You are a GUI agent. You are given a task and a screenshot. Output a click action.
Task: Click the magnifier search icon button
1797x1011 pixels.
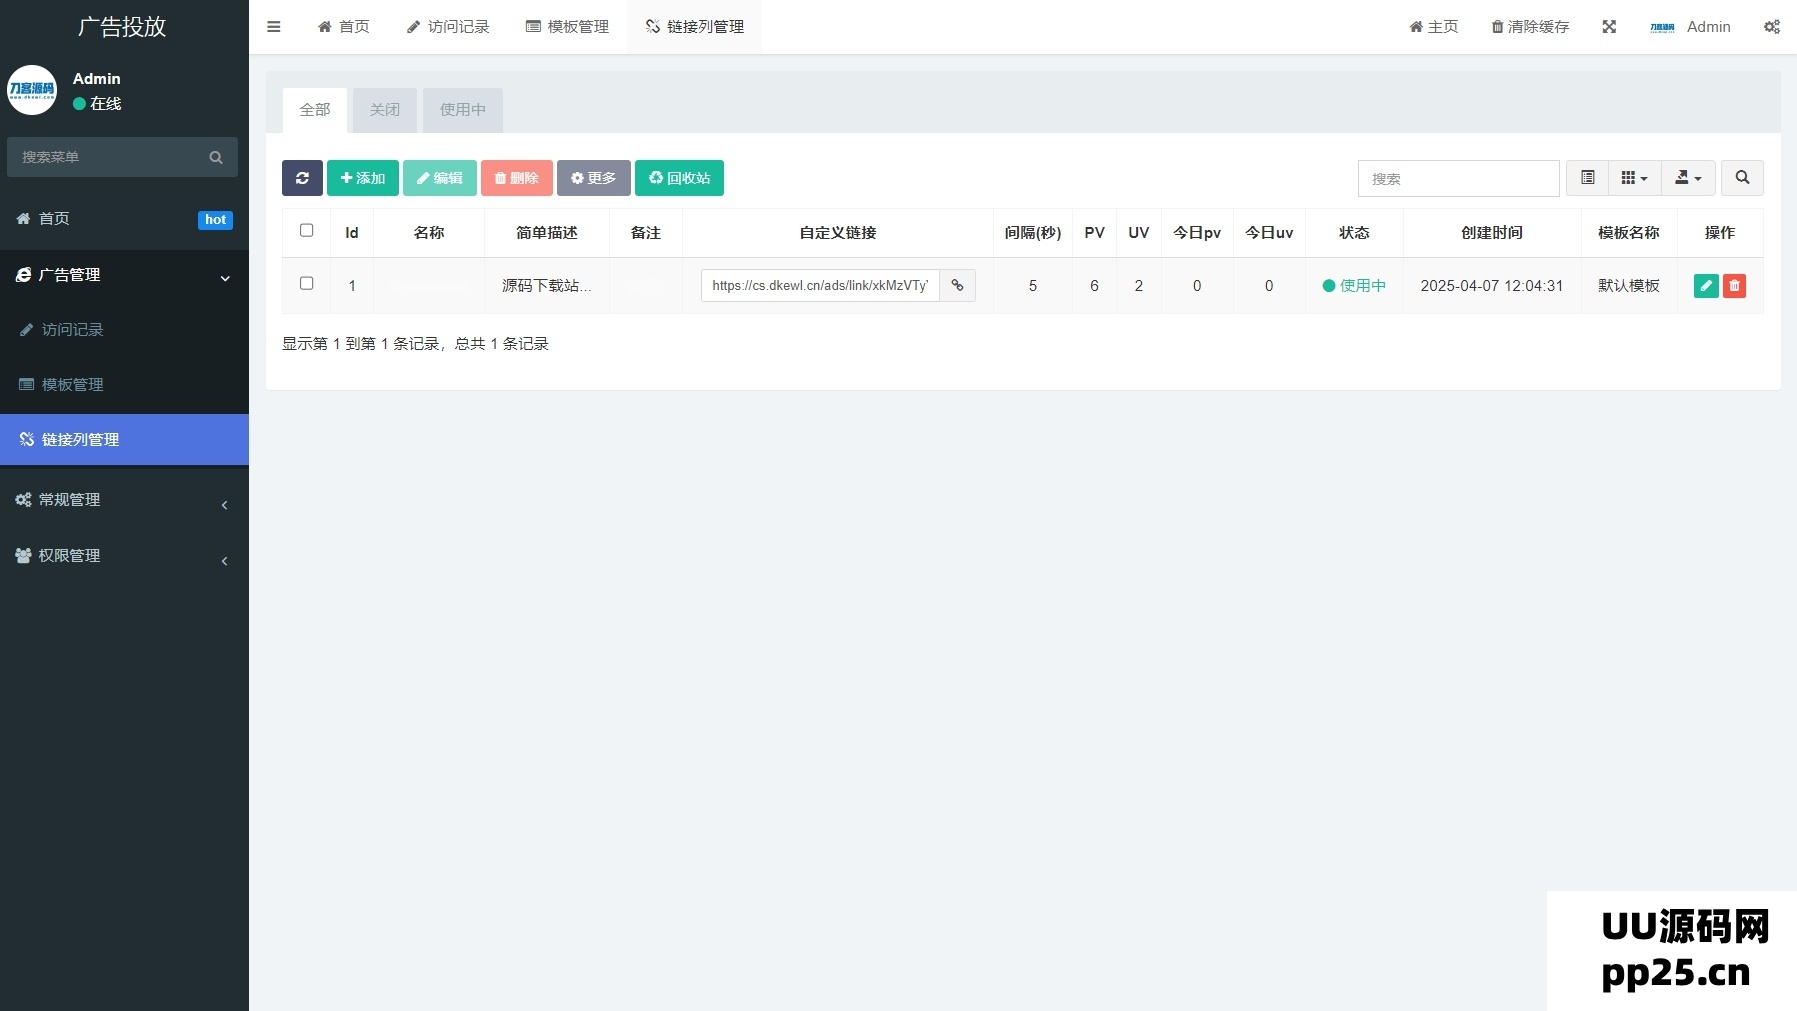(1742, 178)
